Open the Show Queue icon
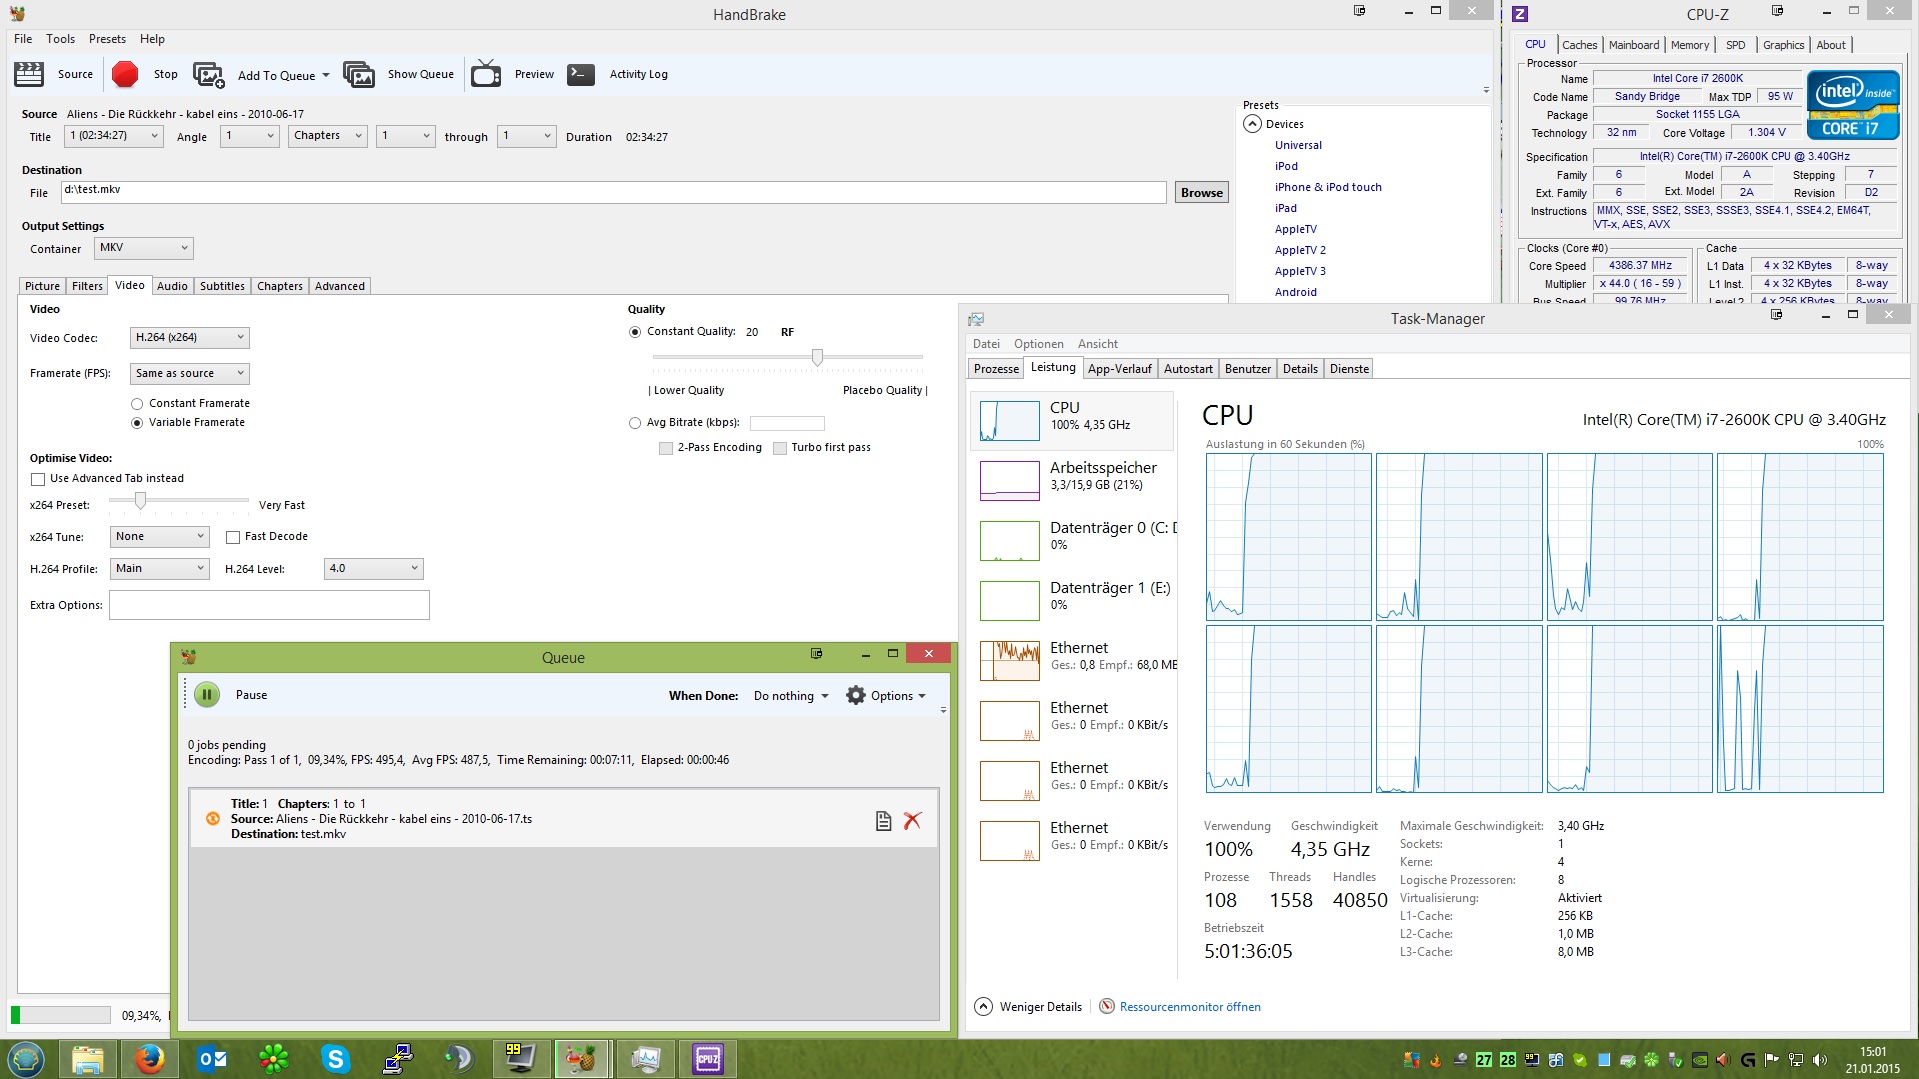 pyautogui.click(x=359, y=74)
